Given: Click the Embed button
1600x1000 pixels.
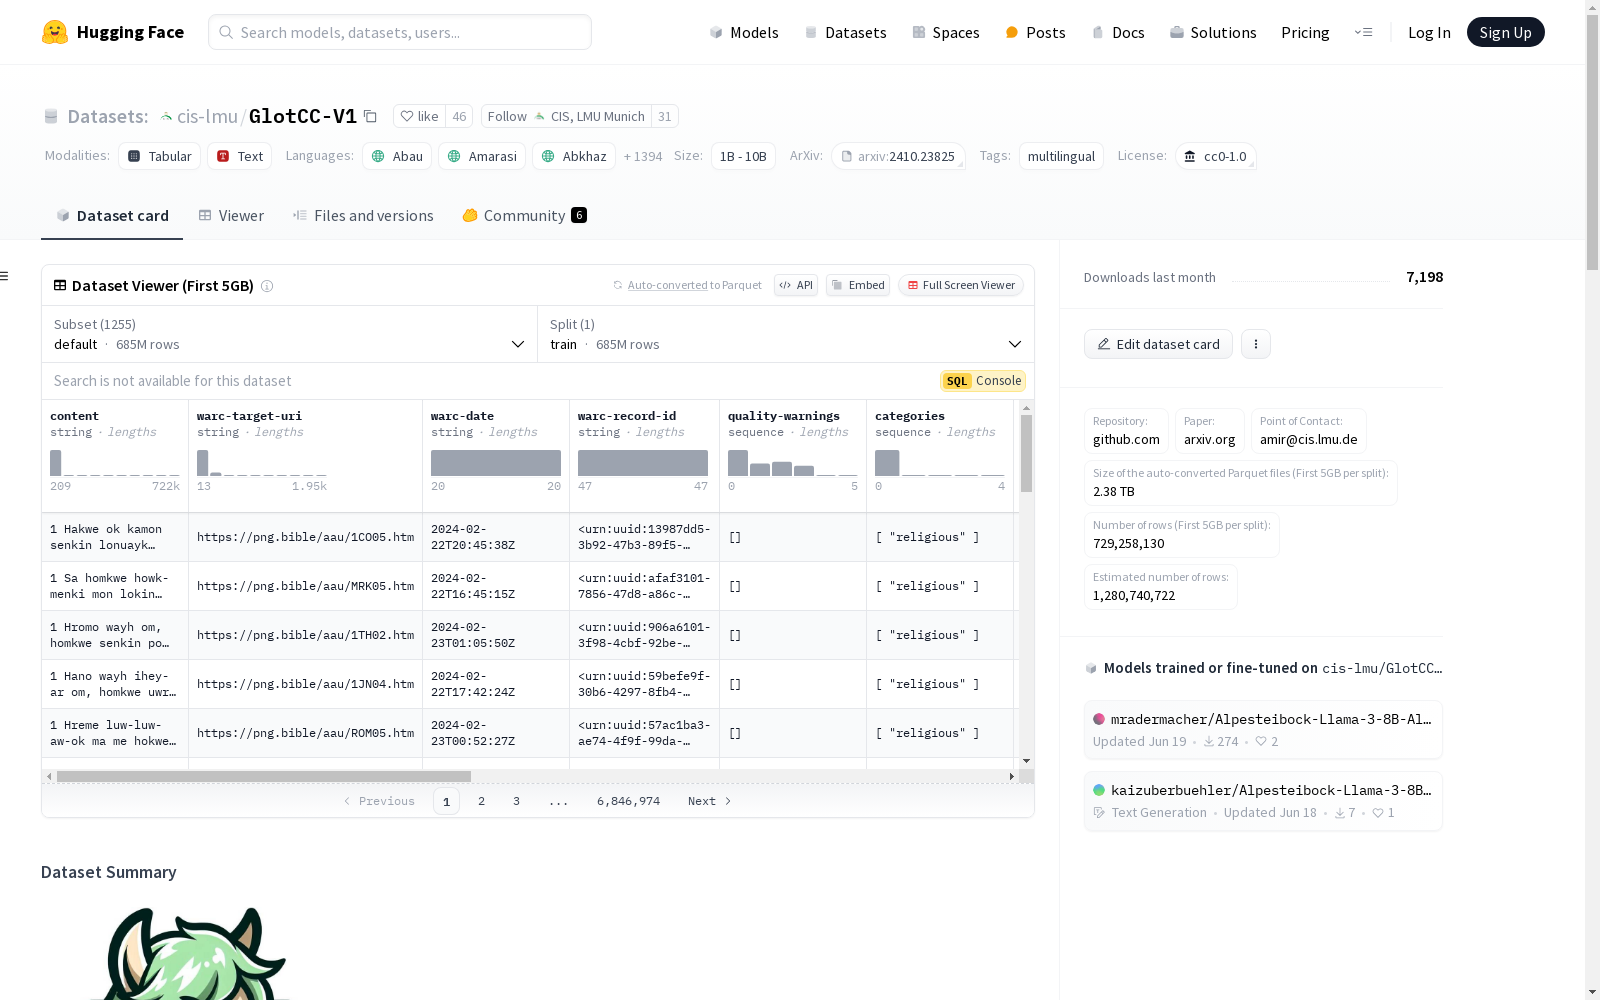Looking at the screenshot, I should click(858, 285).
